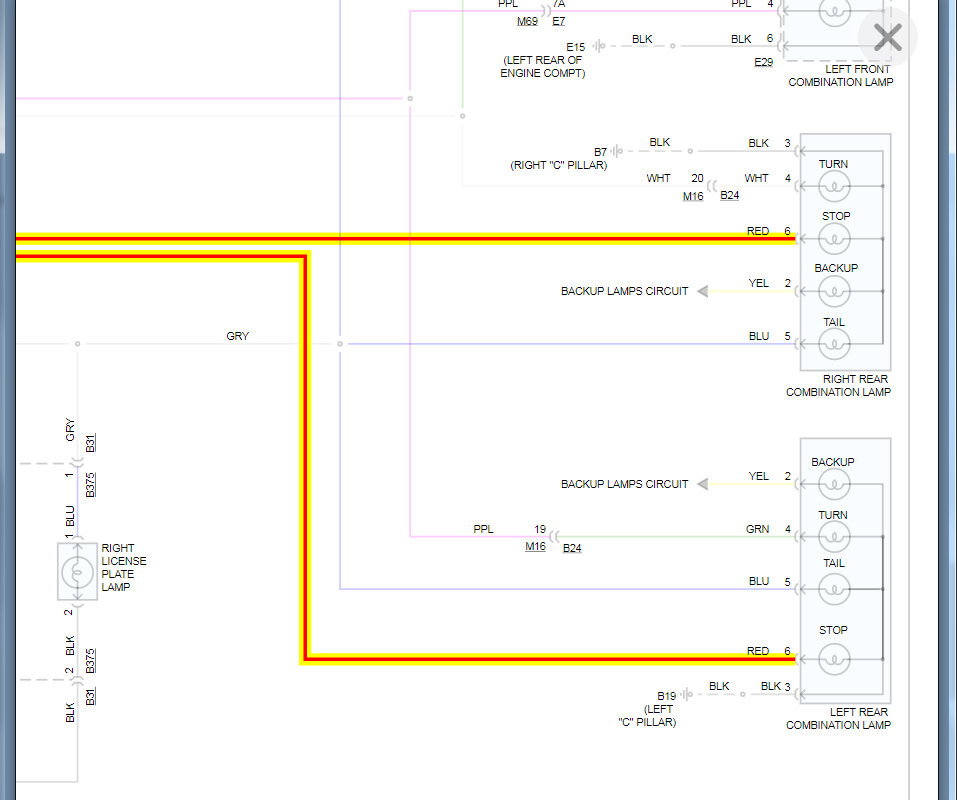Select STOP bulb in Right Rear Combination Lamp
The width and height of the screenshot is (957, 800).
coord(834,239)
